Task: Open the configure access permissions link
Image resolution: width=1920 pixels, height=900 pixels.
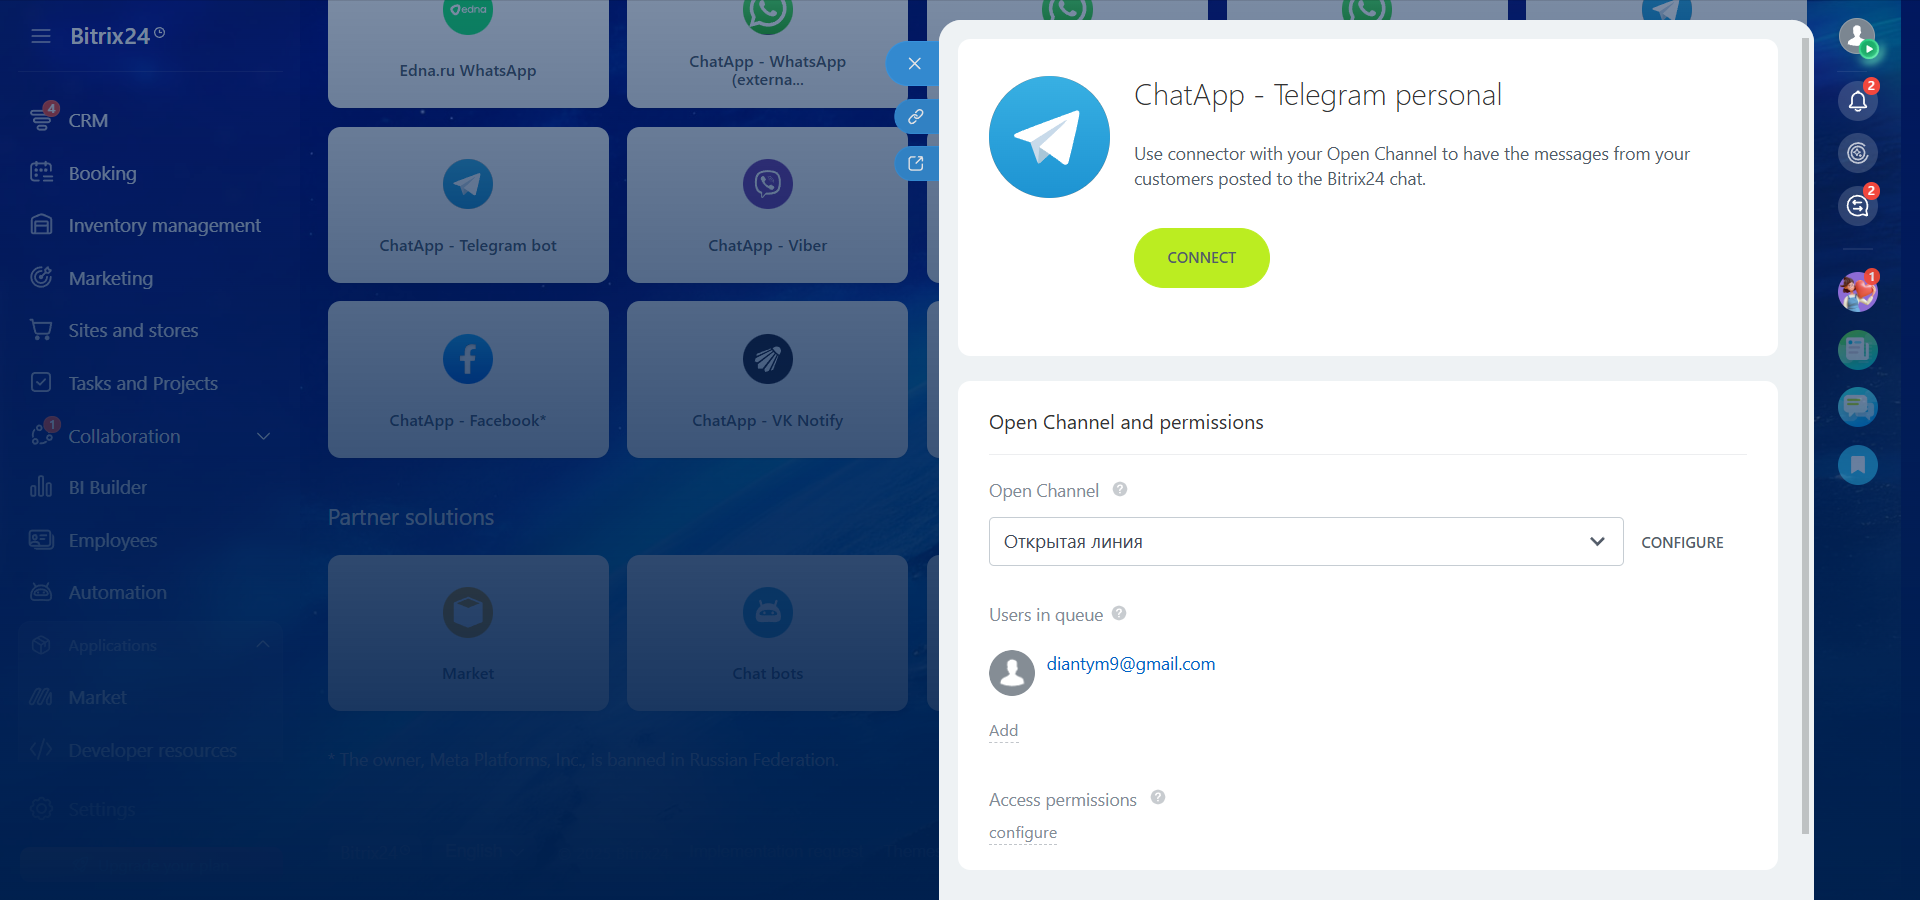Action: 1022,833
